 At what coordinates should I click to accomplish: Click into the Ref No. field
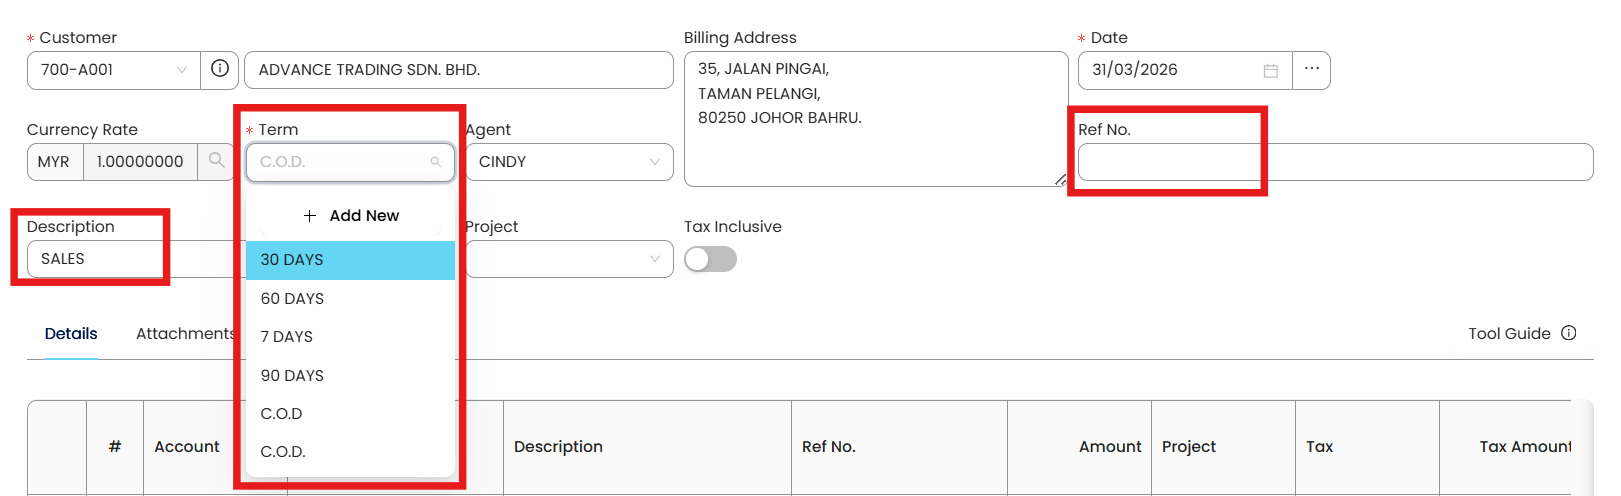pos(1334,162)
